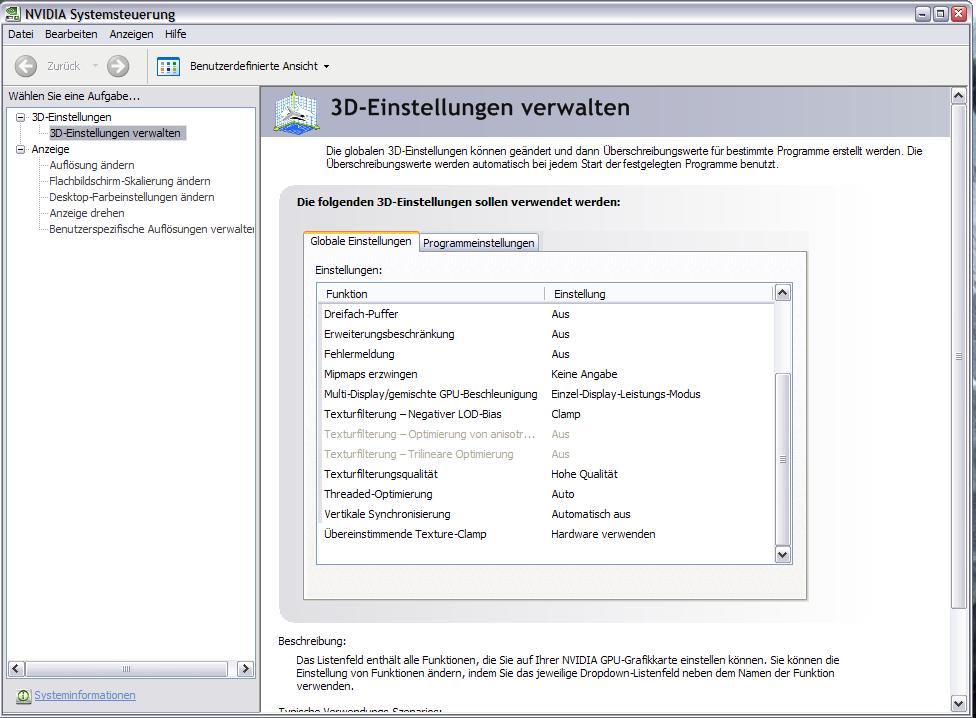Click the settings list scroll up arrow
976x718 pixels.
tap(782, 292)
